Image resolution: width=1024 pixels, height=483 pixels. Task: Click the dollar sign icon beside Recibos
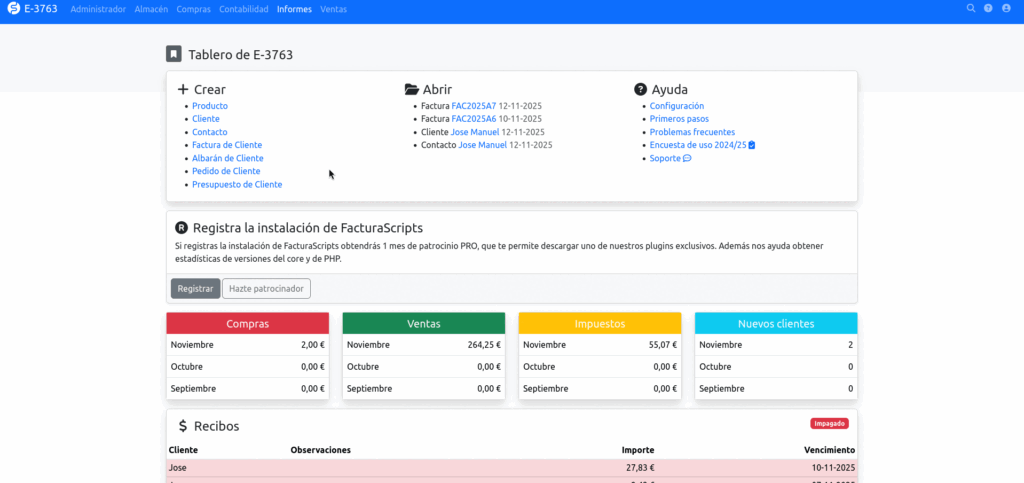point(183,426)
